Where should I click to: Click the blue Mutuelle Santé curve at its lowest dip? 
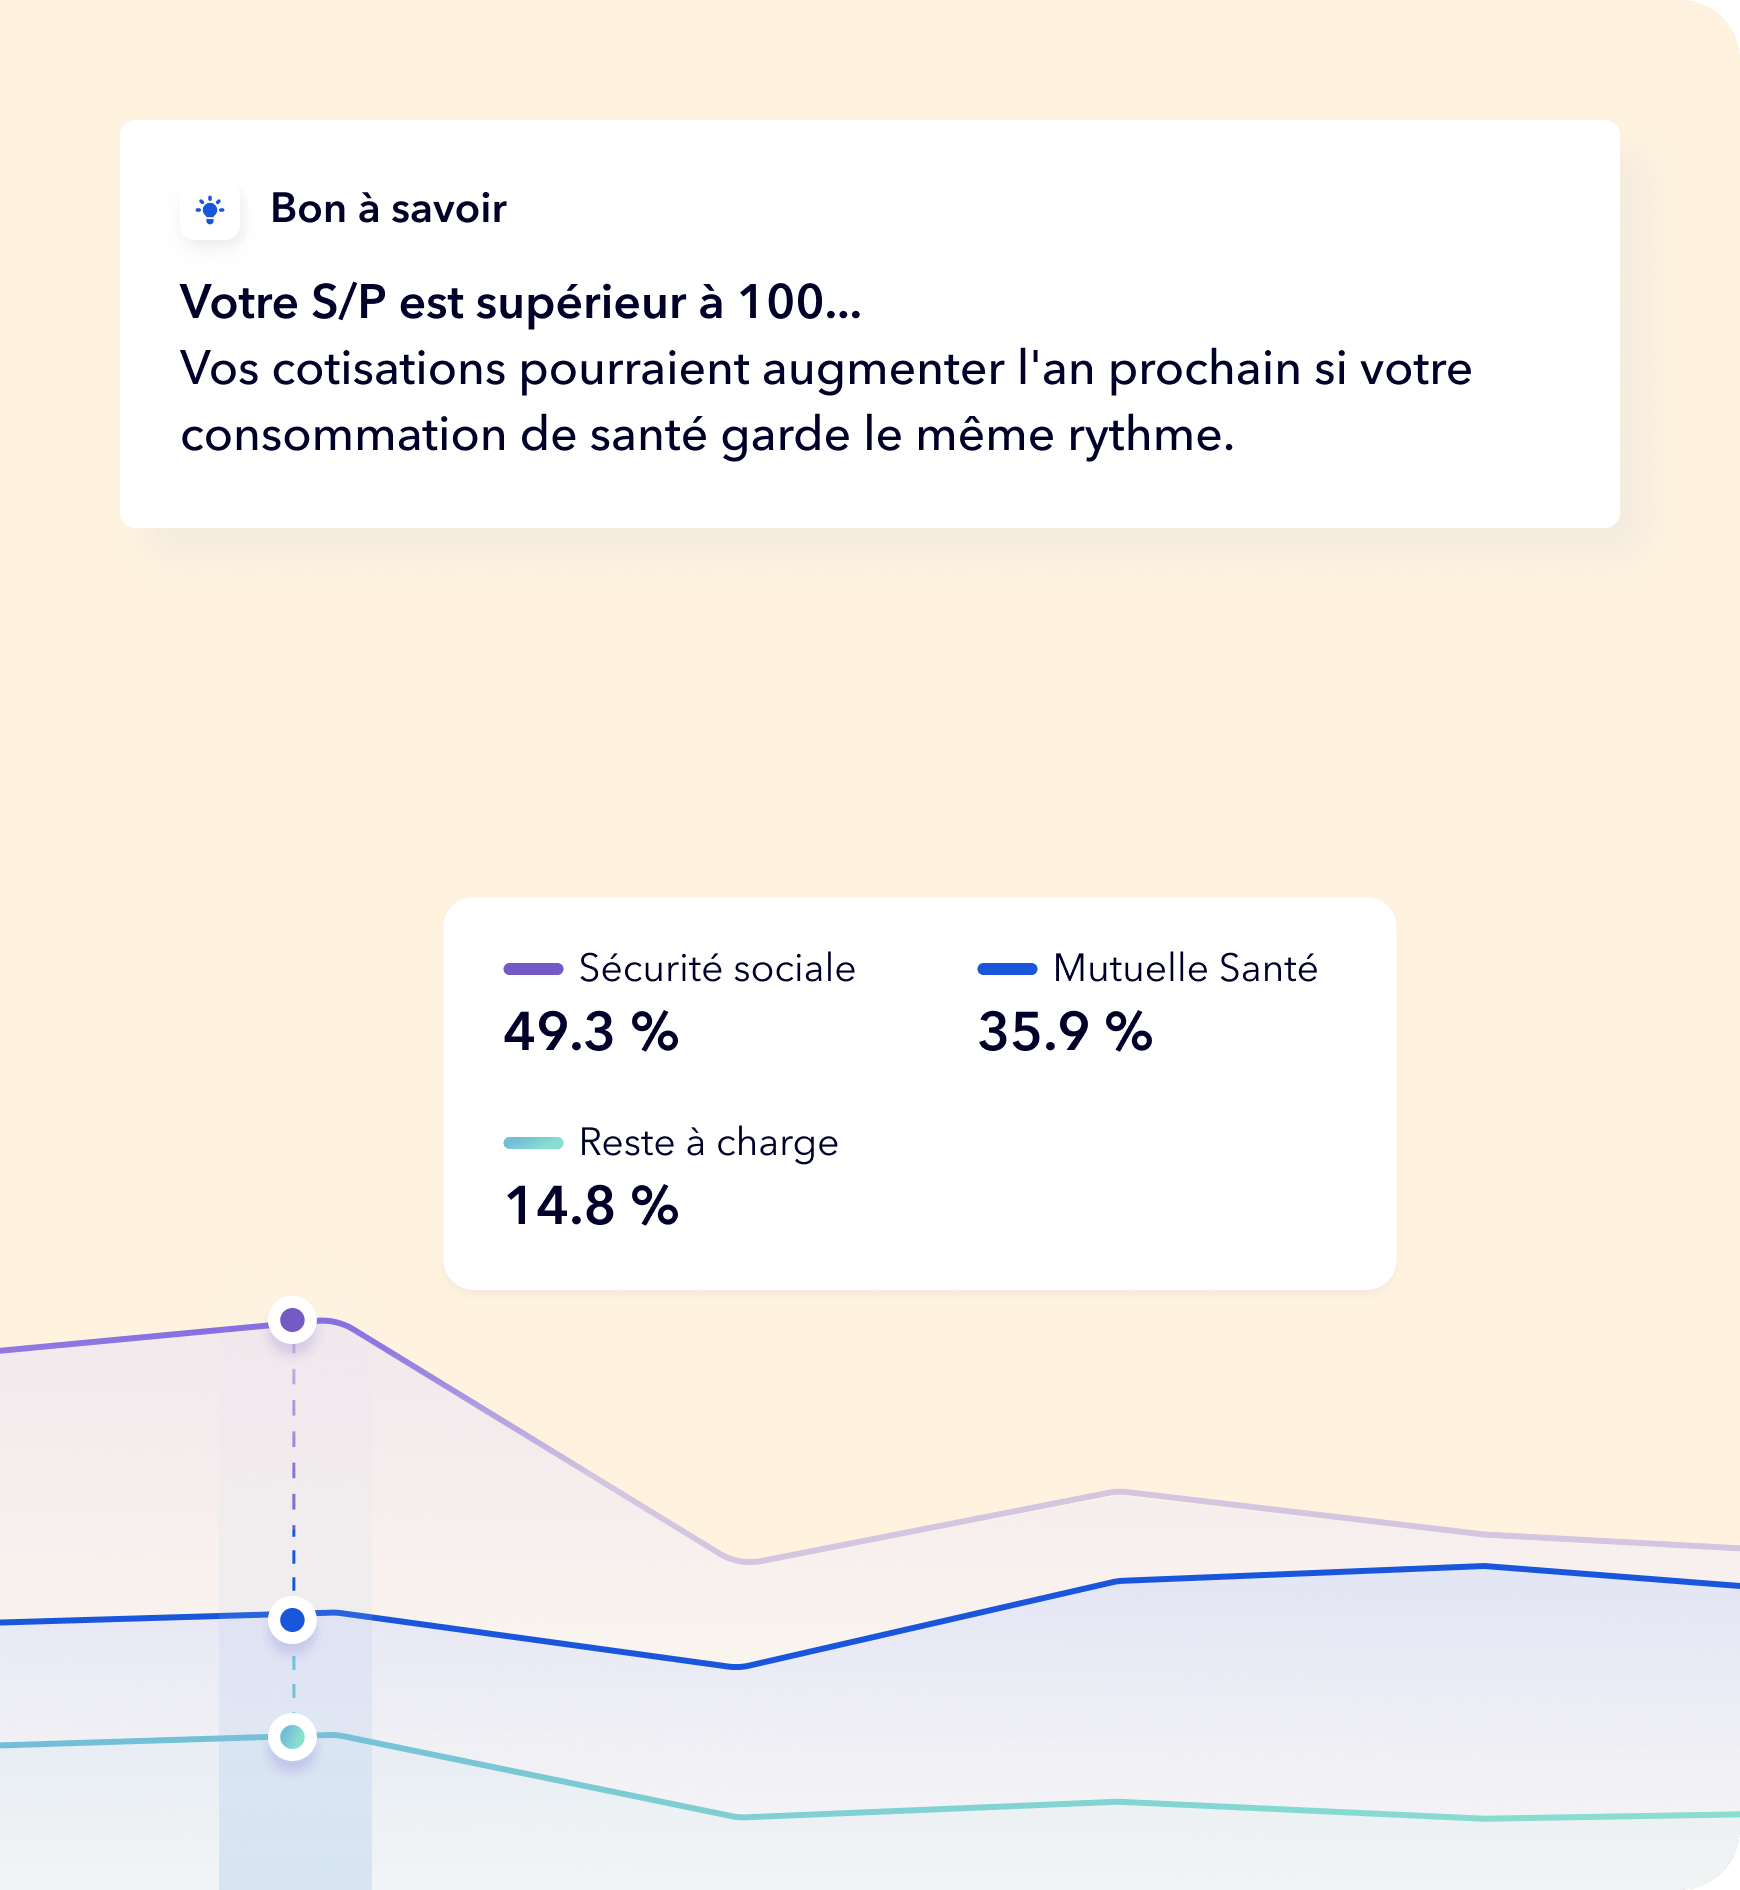coord(737,1666)
